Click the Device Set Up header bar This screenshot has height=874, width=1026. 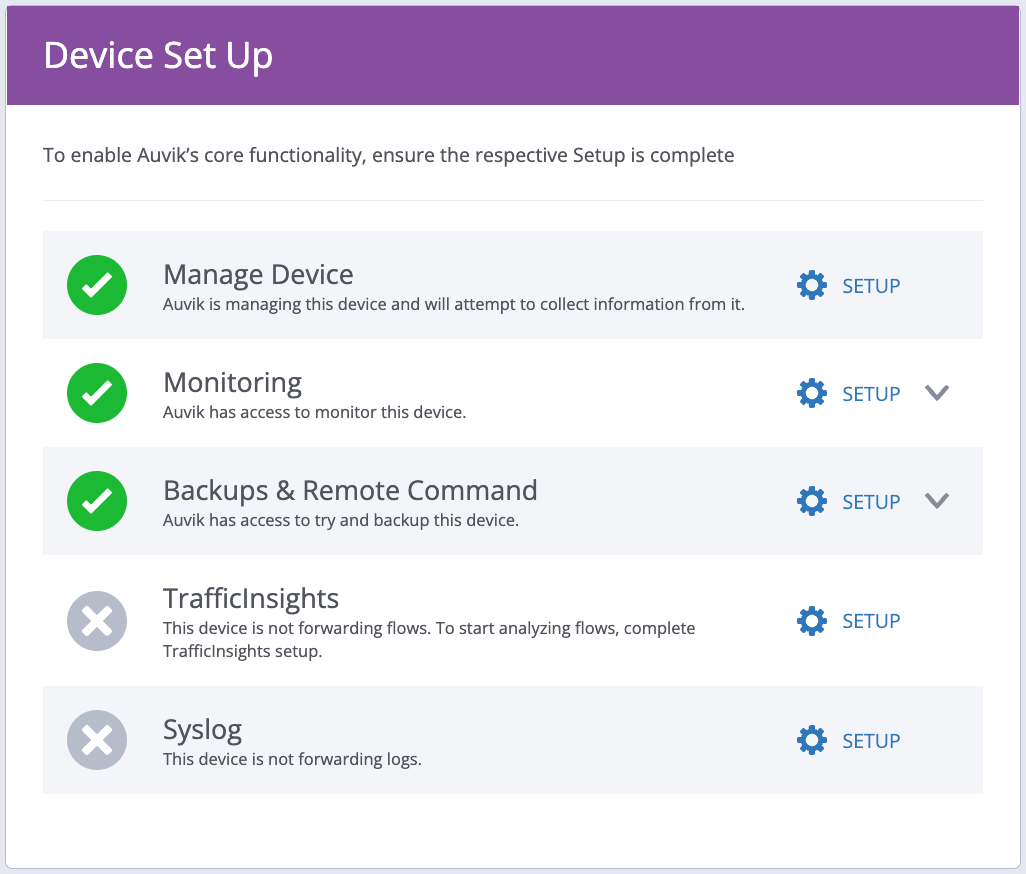click(513, 55)
